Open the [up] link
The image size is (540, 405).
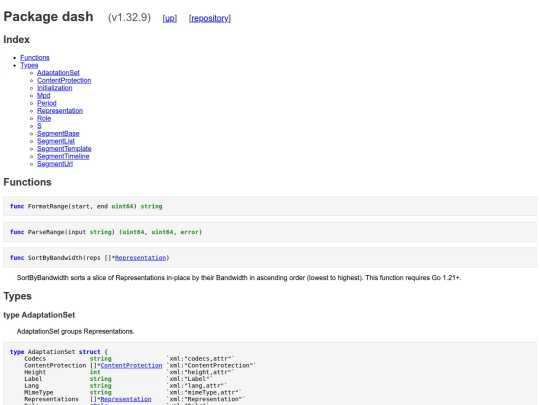point(170,18)
